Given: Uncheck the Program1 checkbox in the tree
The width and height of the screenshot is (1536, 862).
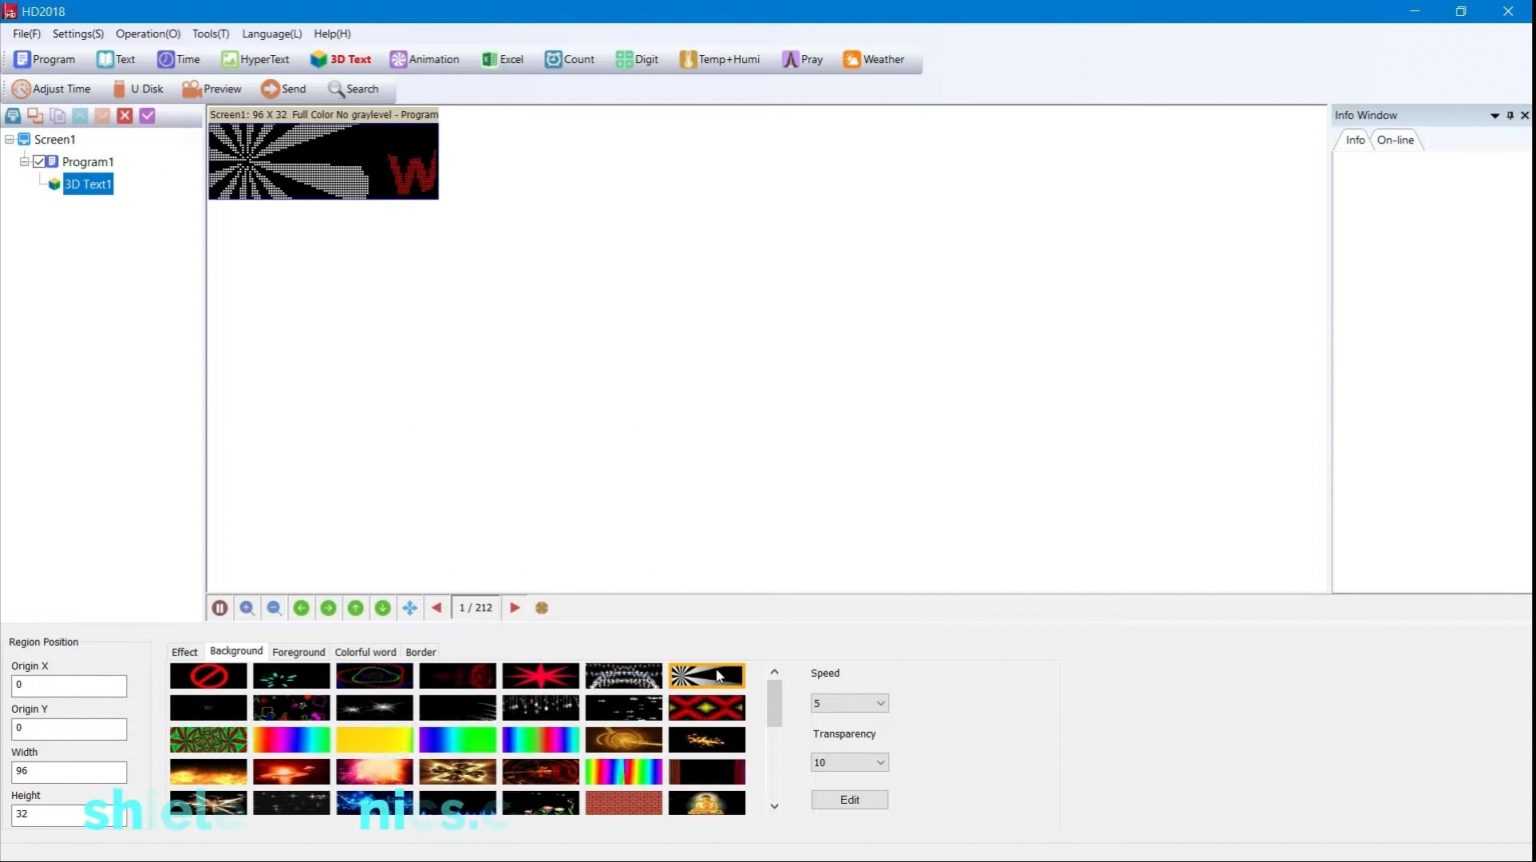Looking at the screenshot, I should point(41,161).
